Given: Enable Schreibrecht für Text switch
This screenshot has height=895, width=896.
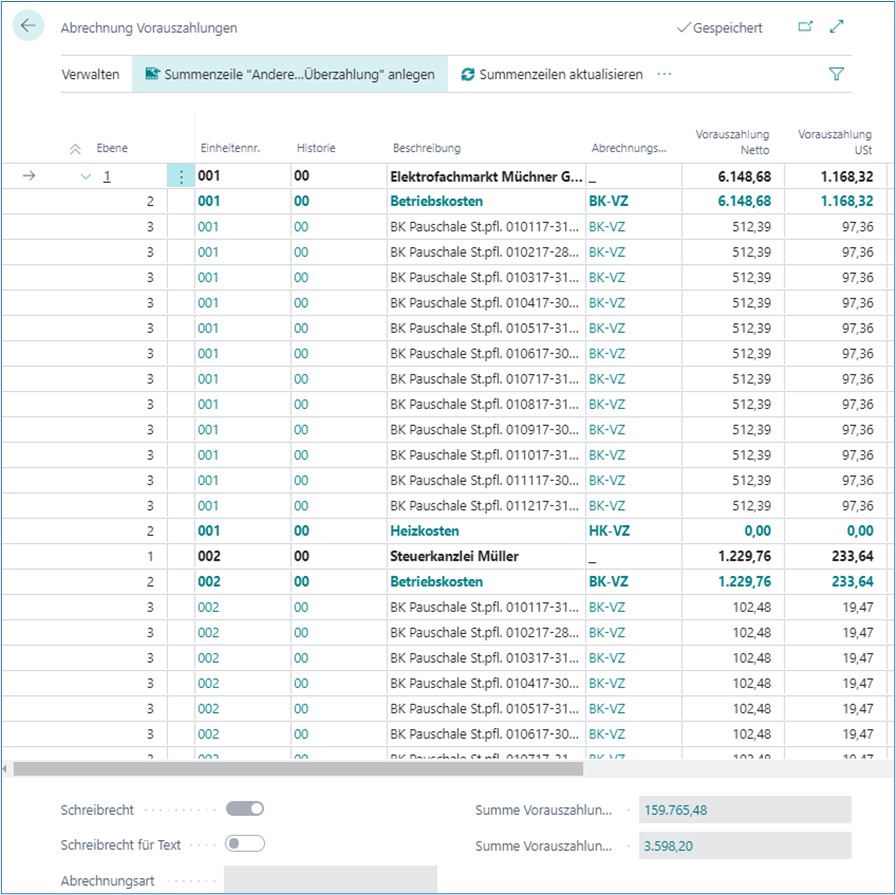Looking at the screenshot, I should 245,844.
